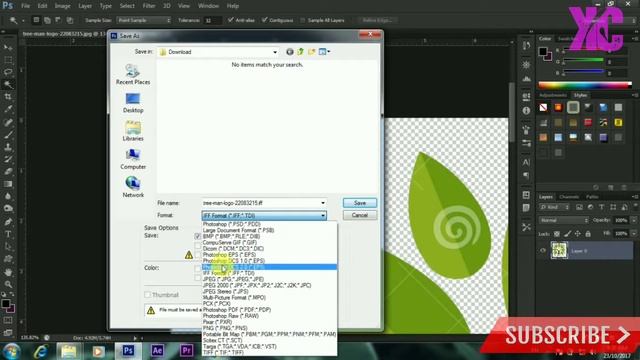Select the Magic Wand tool in toolbox
The width and height of the screenshot is (640, 360).
(x=8, y=84)
